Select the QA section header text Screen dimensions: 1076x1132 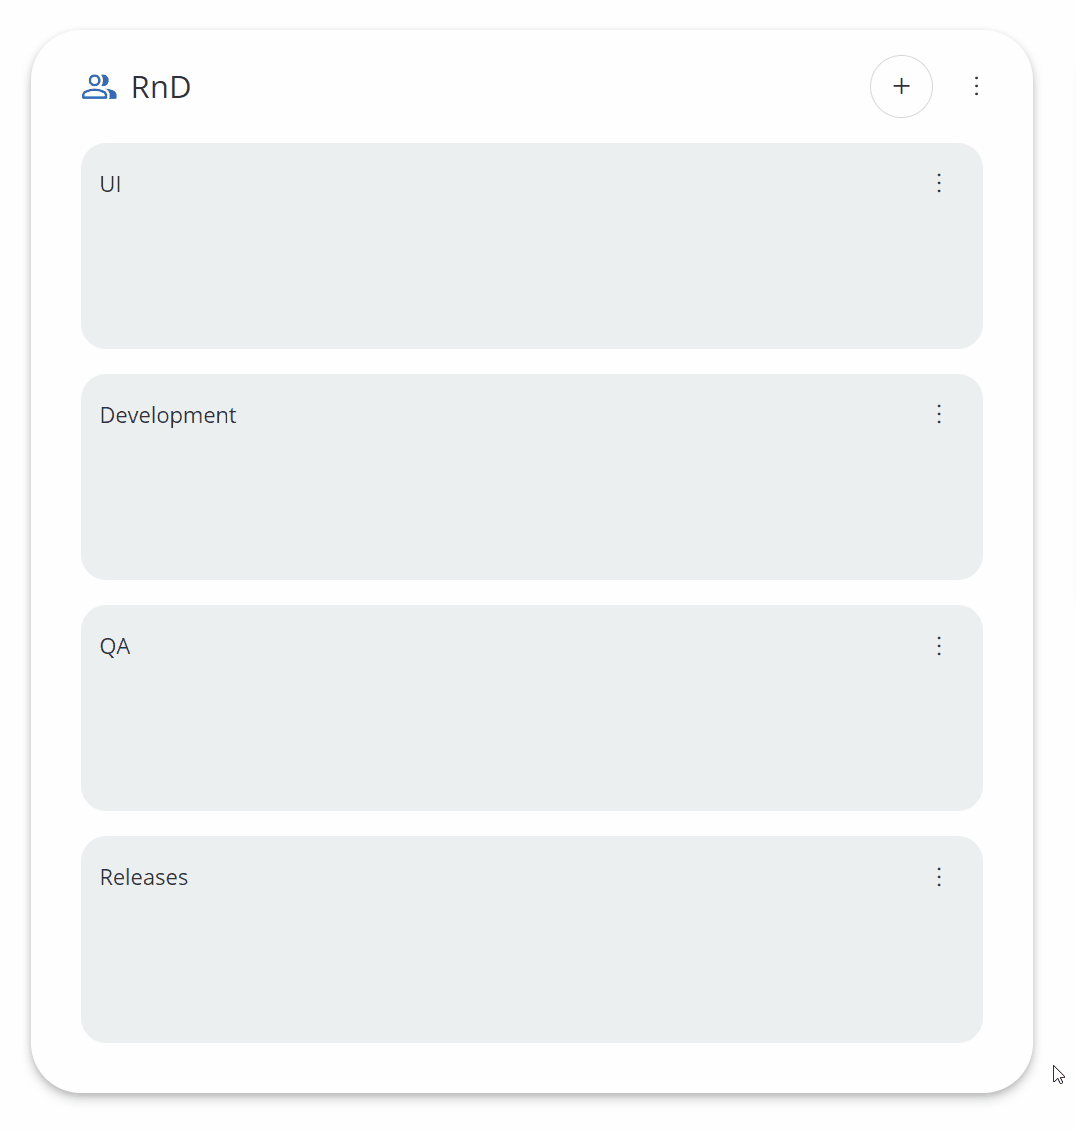115,646
